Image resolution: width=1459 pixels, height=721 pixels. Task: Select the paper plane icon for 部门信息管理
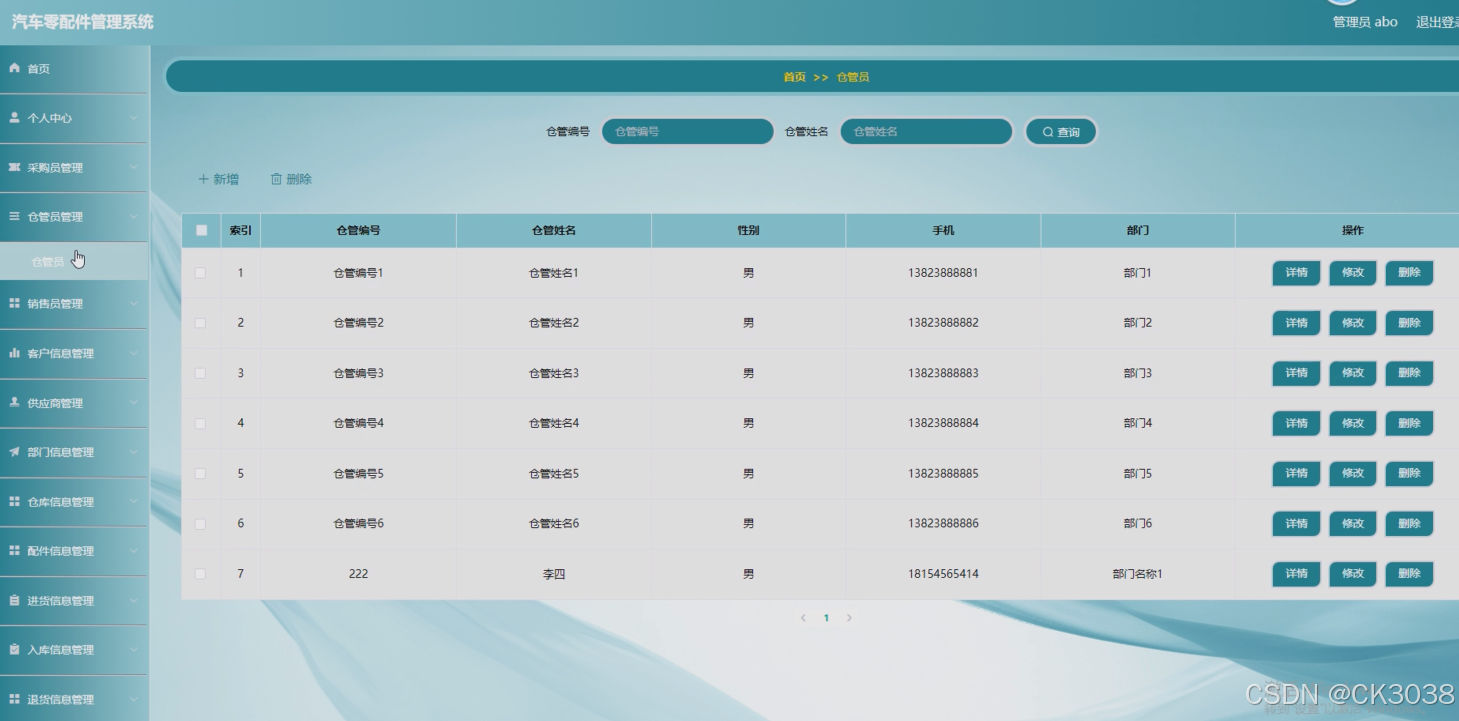coord(12,452)
